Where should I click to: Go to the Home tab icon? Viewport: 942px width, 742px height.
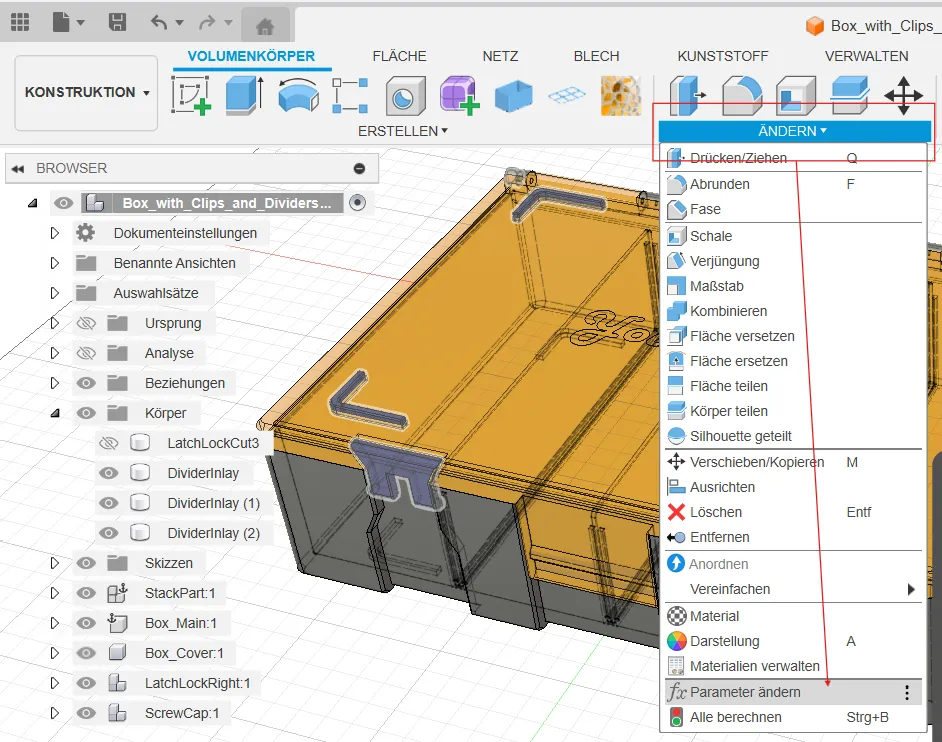(265, 25)
